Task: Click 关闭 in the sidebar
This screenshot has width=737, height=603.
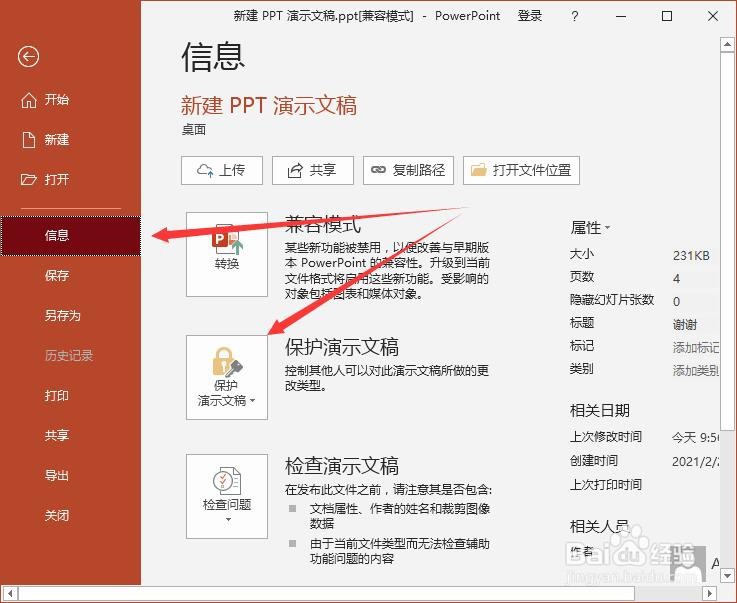Action: coord(57,515)
